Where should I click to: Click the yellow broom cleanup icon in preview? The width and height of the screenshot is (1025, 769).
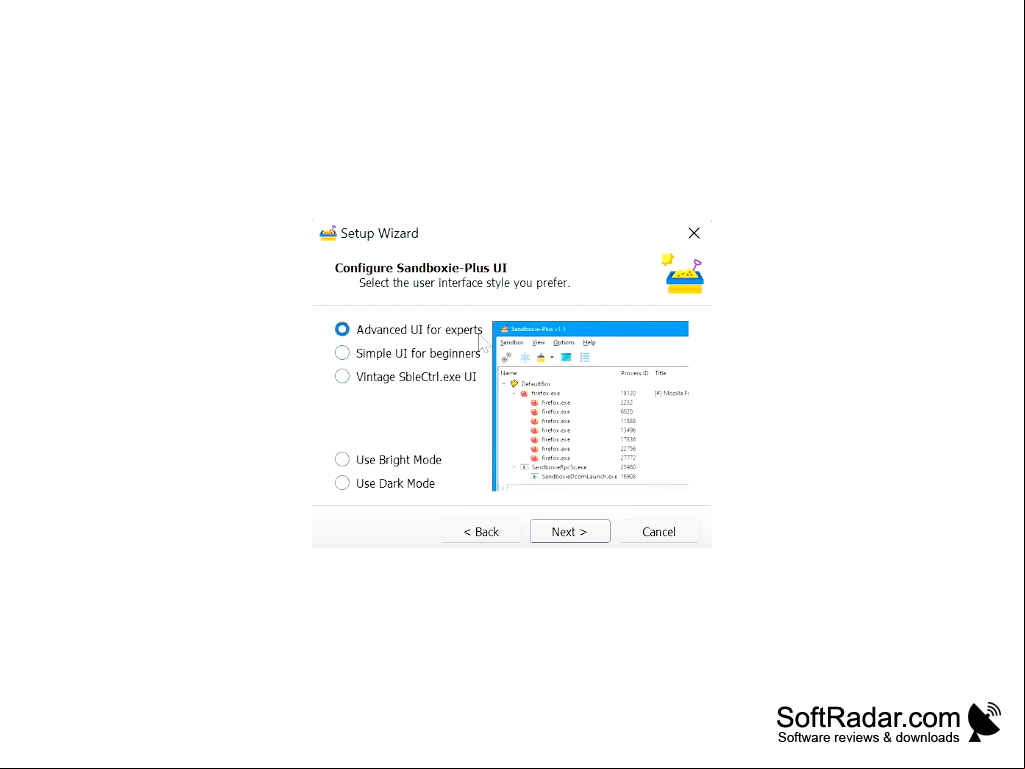(541, 357)
